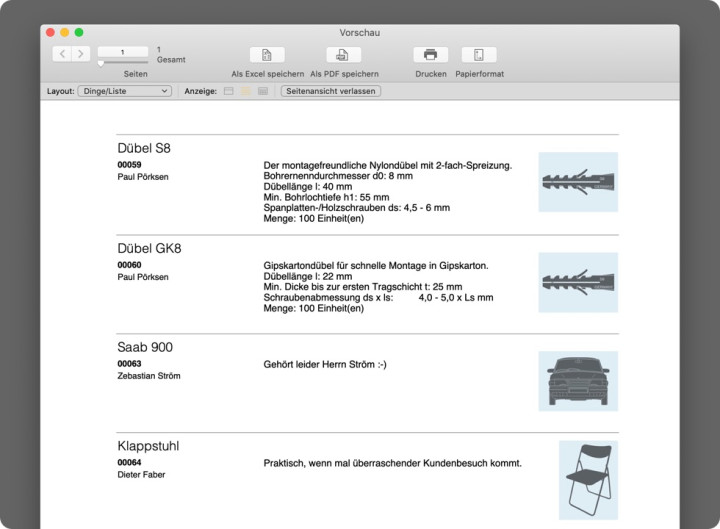Click the Drucken printer icon
720x529 pixels.
pyautogui.click(x=430, y=55)
